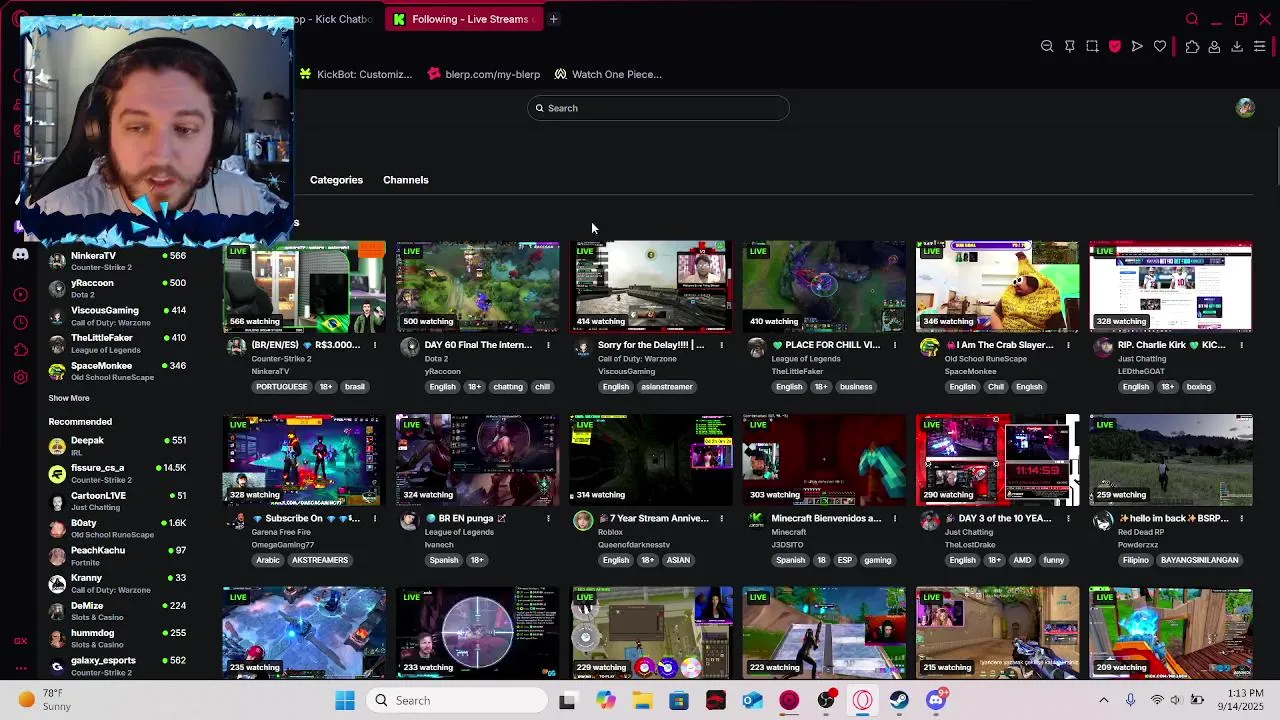
Task: Take a snapshot with the crop icon
Action: click(x=1092, y=46)
